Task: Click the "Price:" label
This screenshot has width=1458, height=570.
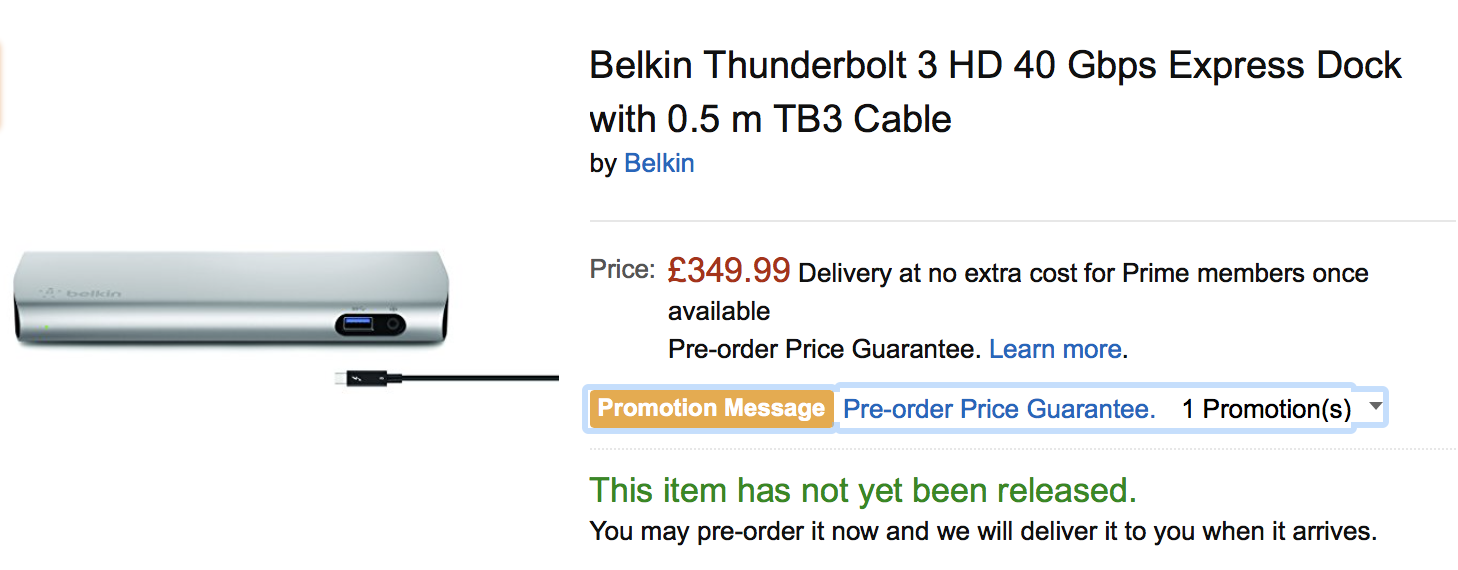Action: tap(622, 270)
